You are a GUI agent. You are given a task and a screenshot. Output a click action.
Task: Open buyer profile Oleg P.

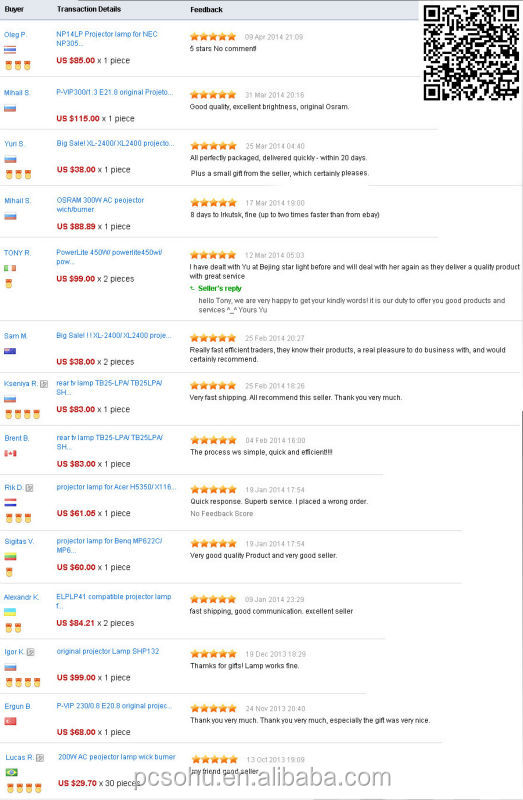(x=15, y=35)
